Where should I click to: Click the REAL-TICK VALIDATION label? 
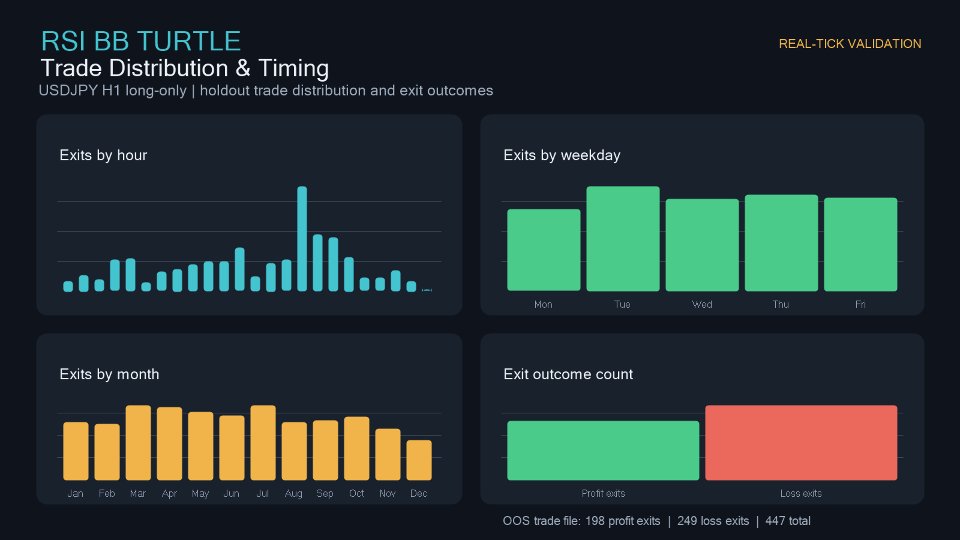pos(850,43)
